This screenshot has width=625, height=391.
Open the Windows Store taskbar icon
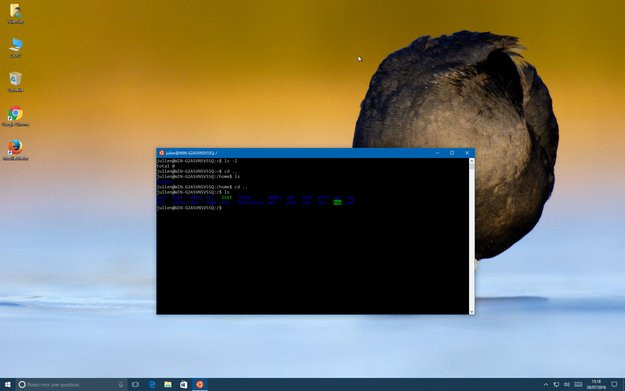coord(184,385)
